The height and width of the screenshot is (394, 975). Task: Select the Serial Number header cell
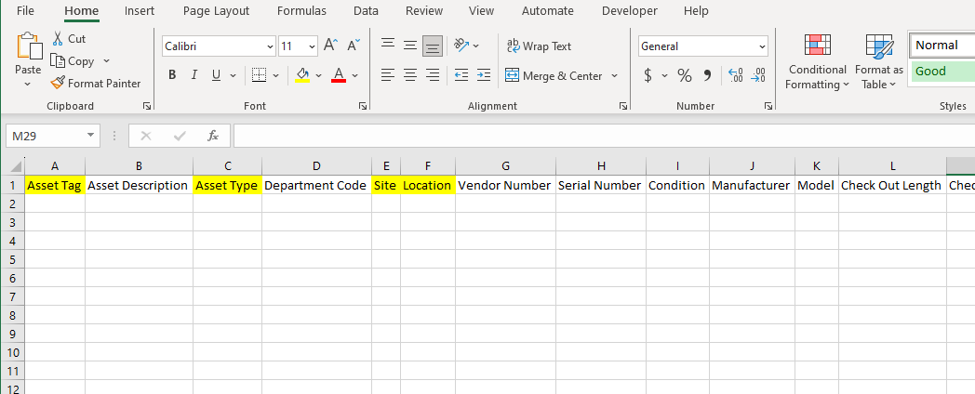pyautogui.click(x=601, y=185)
